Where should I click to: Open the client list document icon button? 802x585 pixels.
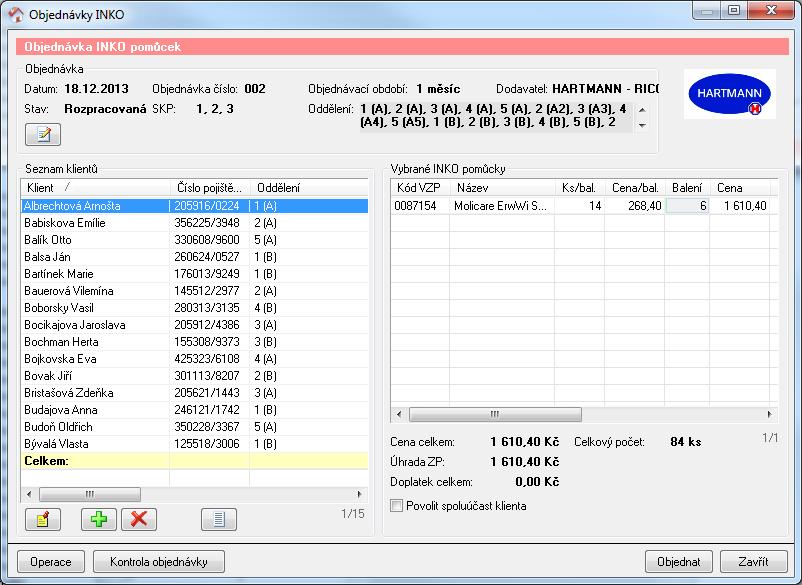point(219,520)
